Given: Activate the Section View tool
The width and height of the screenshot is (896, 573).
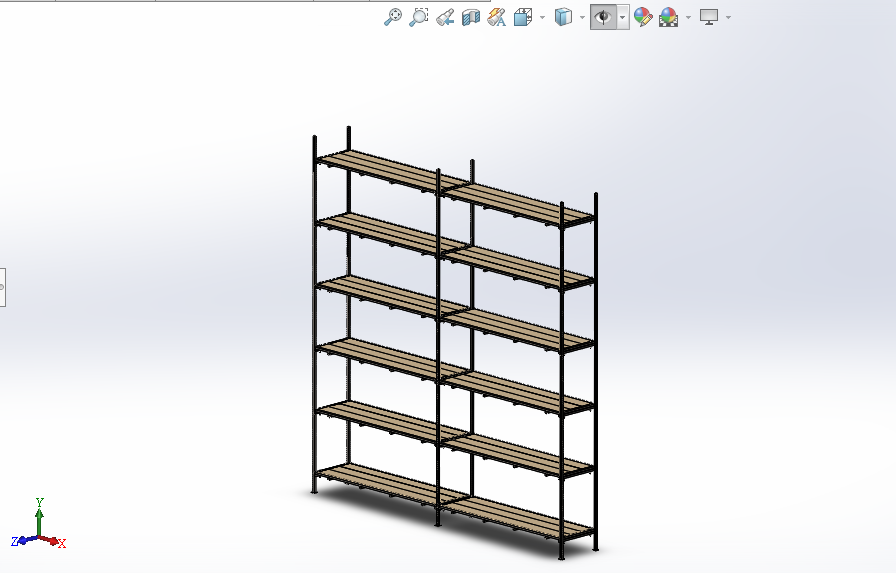Looking at the screenshot, I should click(x=470, y=17).
